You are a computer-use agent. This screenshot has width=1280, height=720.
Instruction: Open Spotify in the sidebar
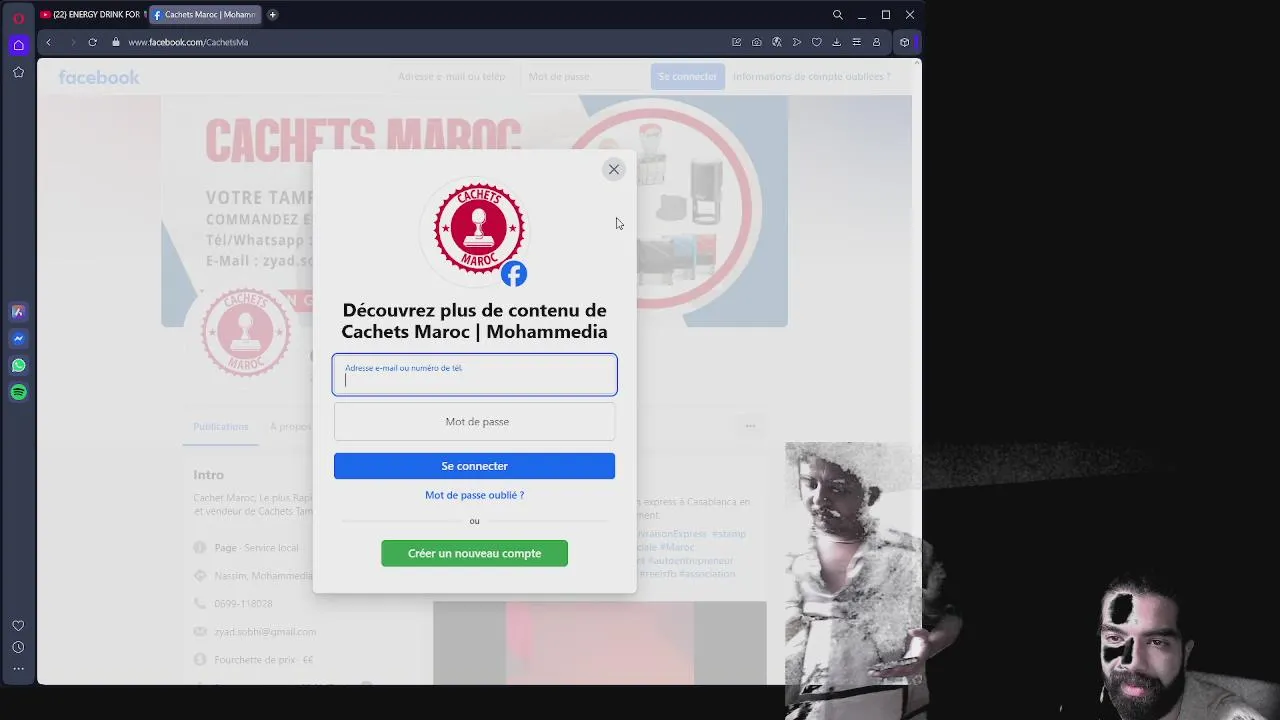coord(18,393)
